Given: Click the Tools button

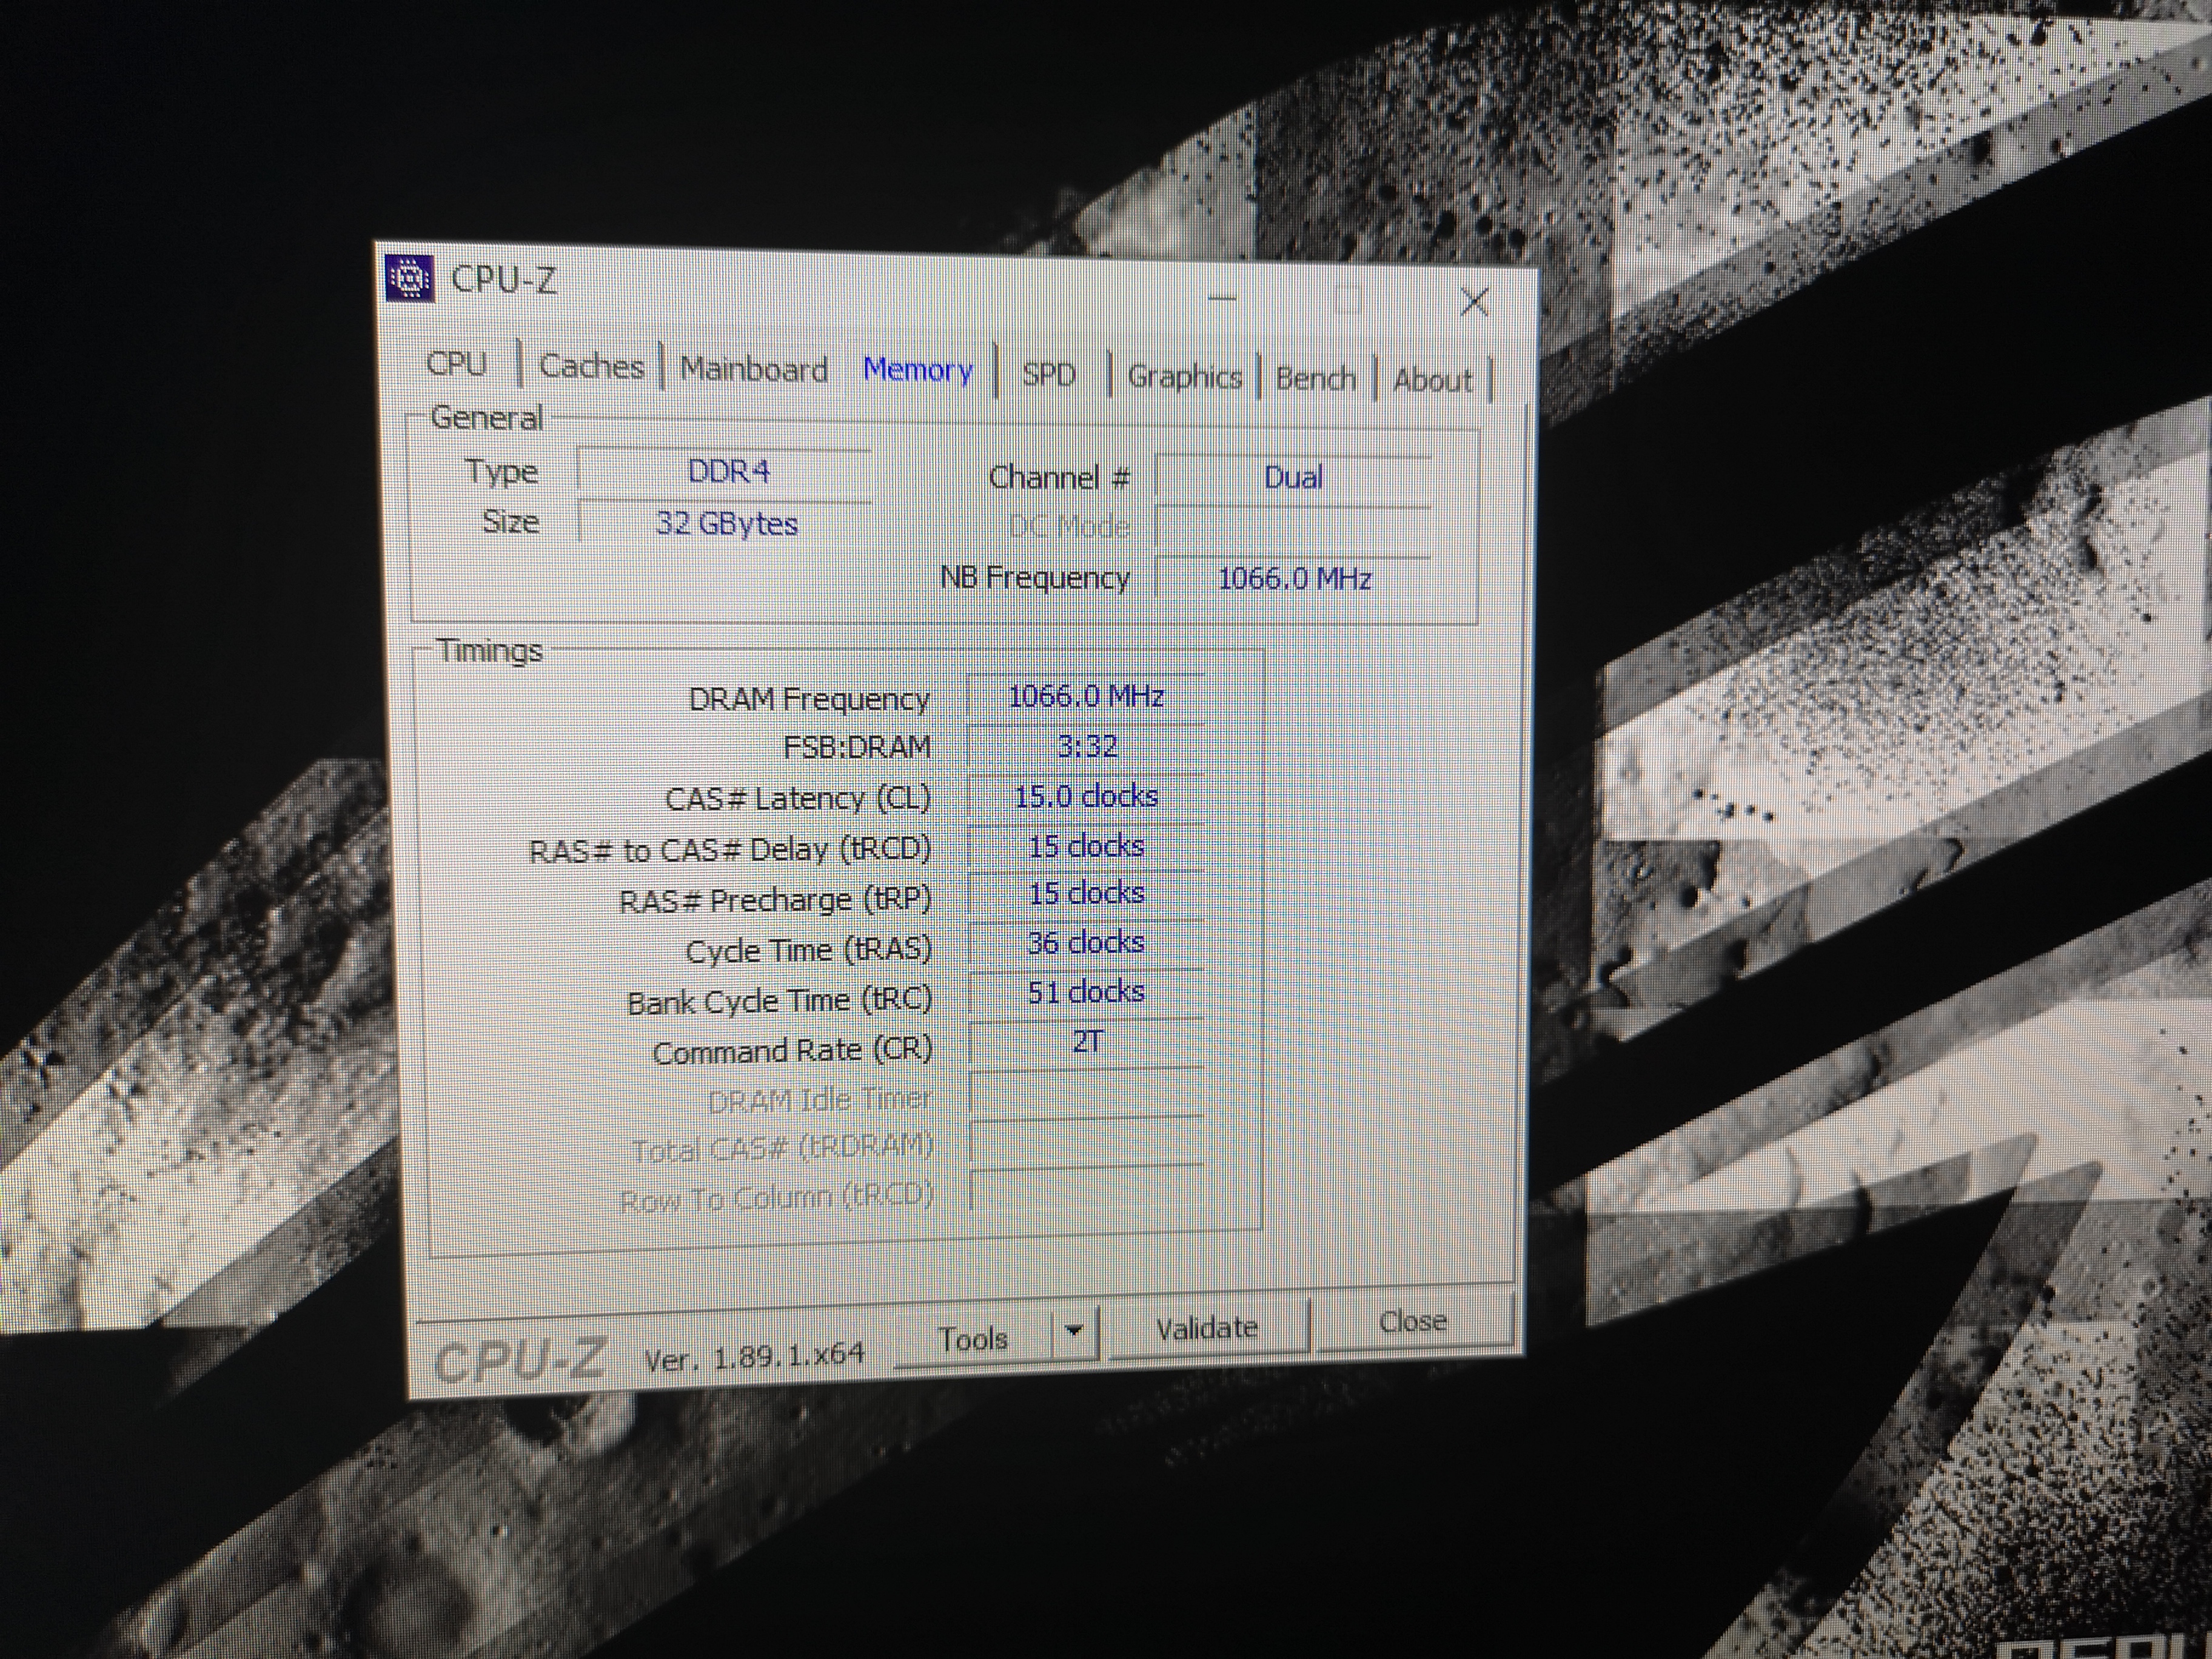Looking at the screenshot, I should (973, 1338).
